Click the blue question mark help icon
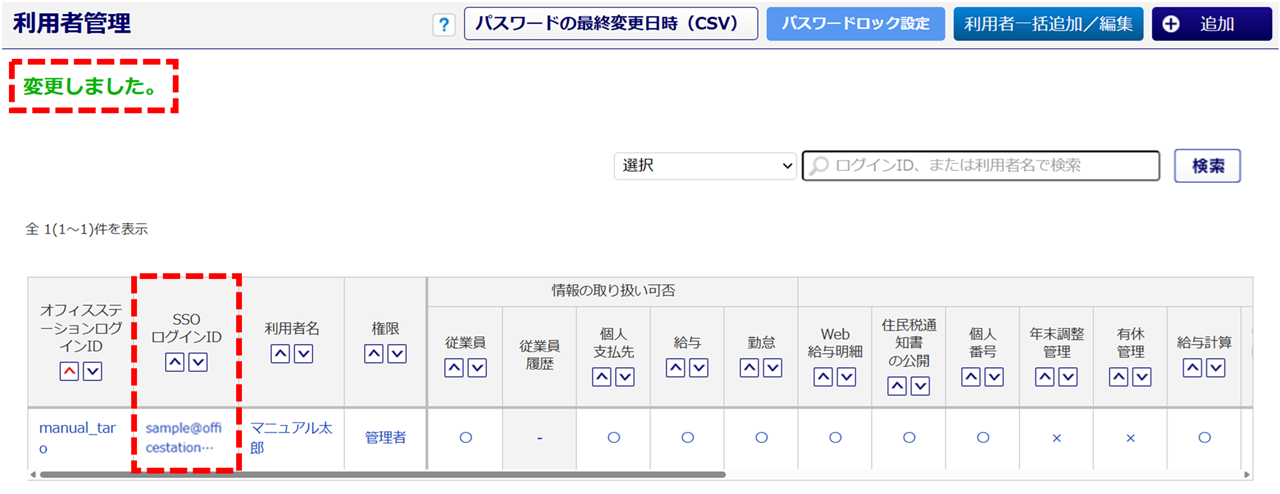 click(444, 25)
